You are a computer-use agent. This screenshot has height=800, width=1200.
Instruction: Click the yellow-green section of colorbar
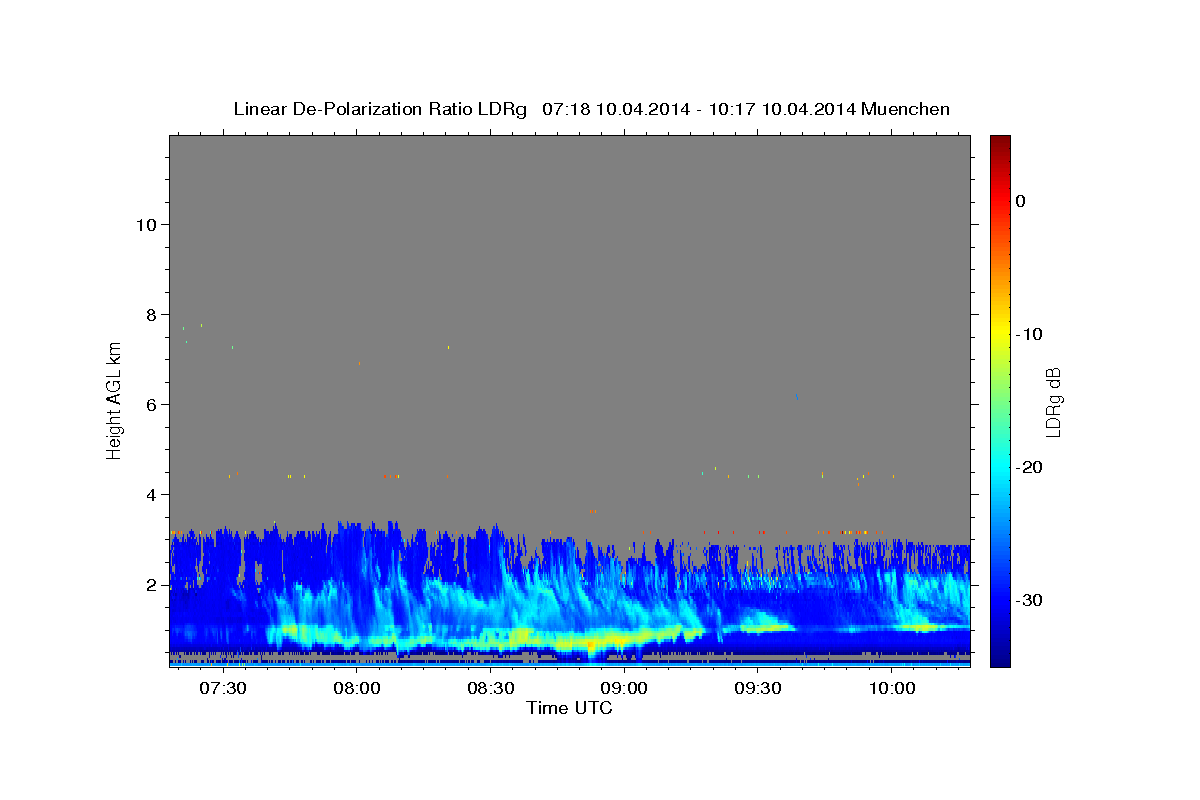tap(1000, 355)
